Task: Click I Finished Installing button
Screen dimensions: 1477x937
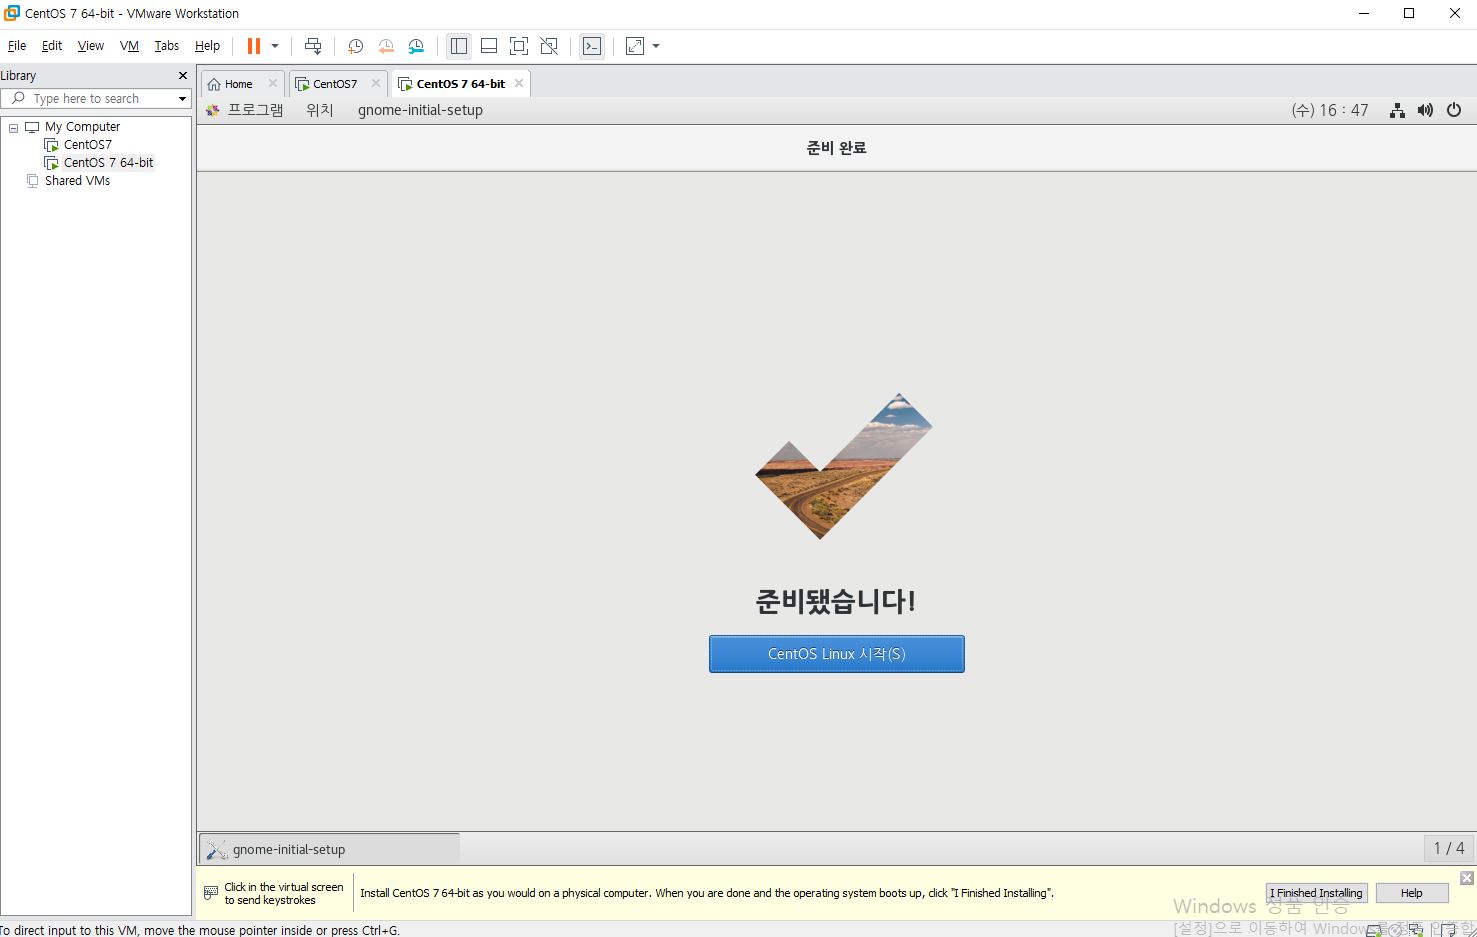Action: [1316, 893]
